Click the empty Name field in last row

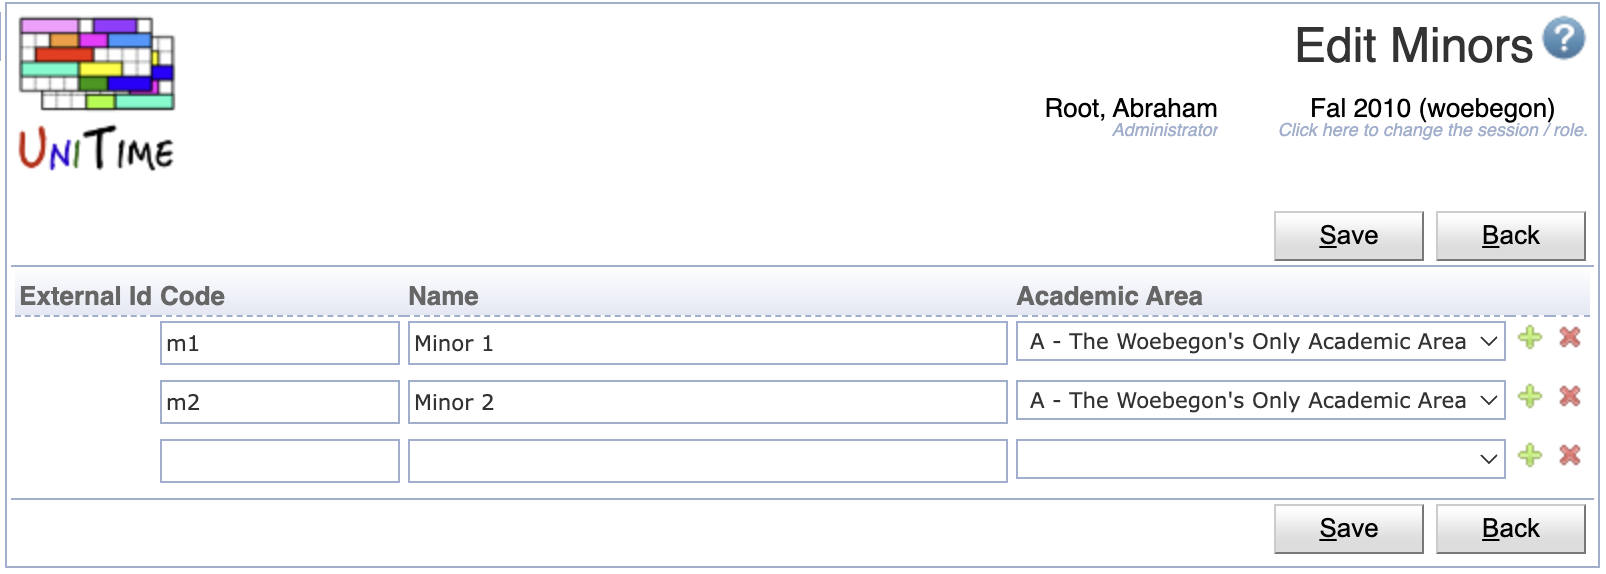point(708,461)
